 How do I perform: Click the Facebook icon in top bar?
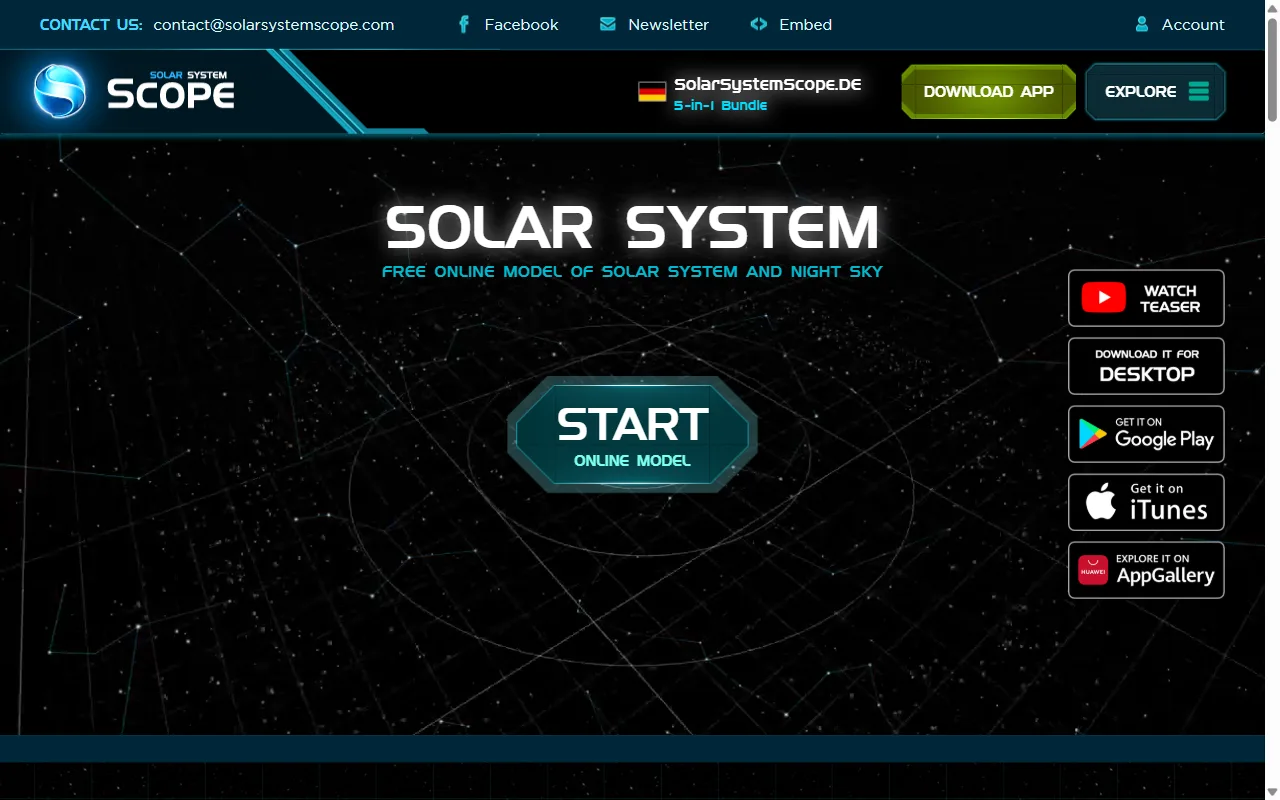point(464,24)
